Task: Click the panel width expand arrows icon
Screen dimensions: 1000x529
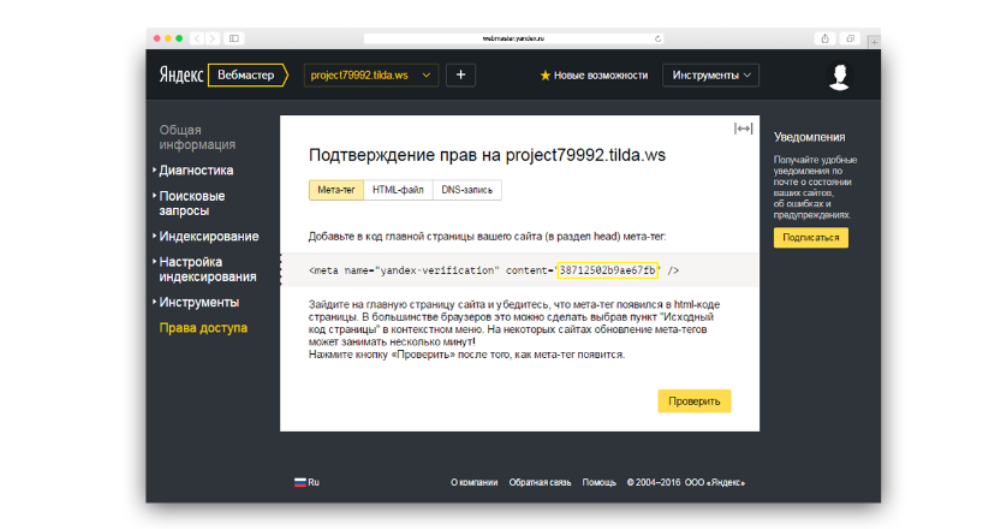Action: 743,128
